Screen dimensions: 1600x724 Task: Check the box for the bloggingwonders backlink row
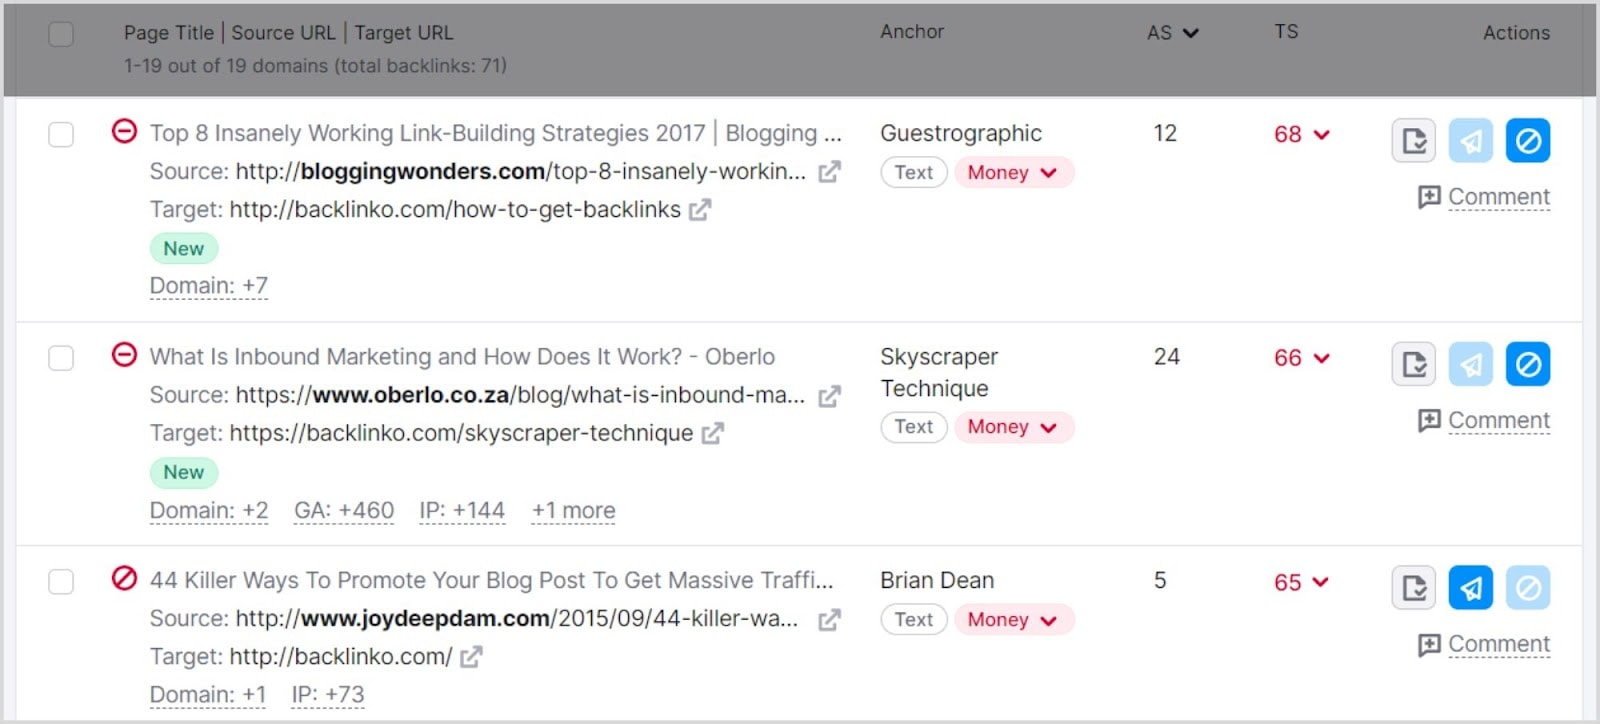click(61, 134)
